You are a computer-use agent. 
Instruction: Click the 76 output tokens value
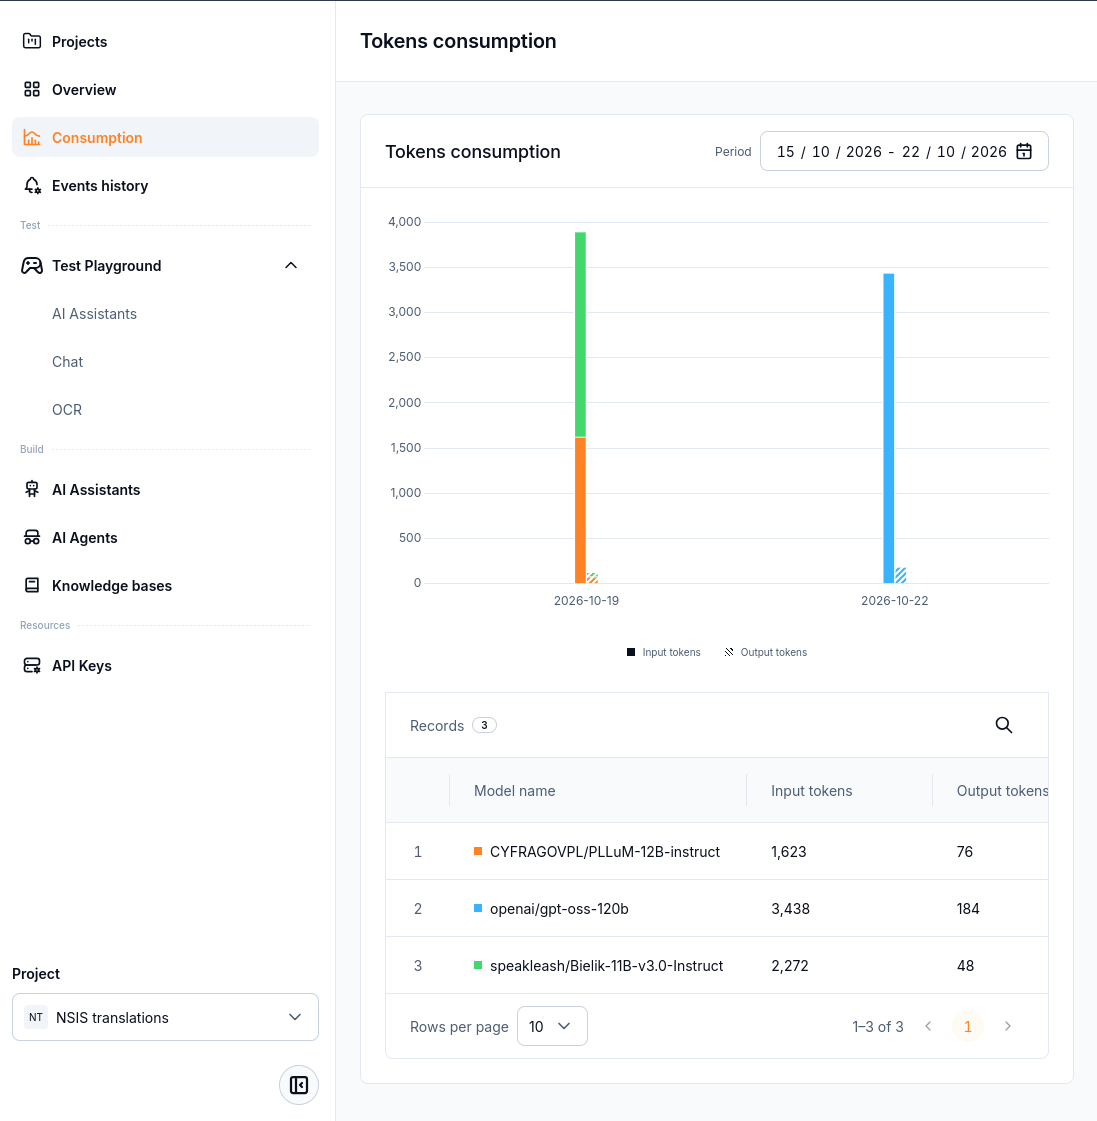coord(965,851)
